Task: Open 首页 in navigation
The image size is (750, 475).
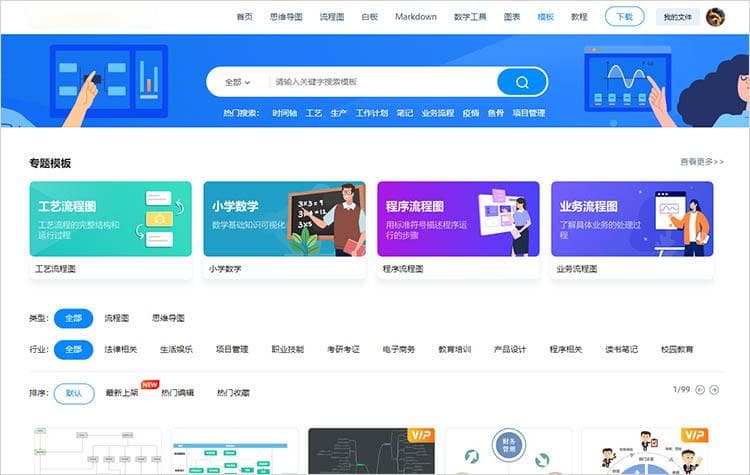Action: pos(244,17)
